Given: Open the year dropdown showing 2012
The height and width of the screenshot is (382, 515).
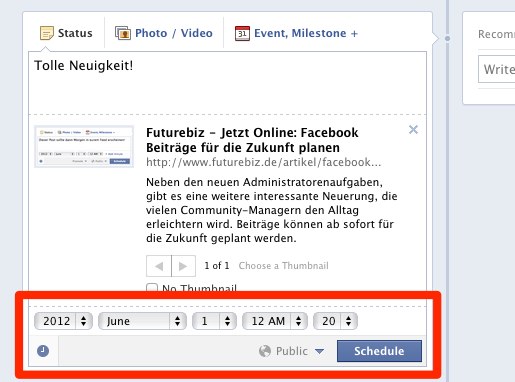Looking at the screenshot, I should click(x=63, y=321).
